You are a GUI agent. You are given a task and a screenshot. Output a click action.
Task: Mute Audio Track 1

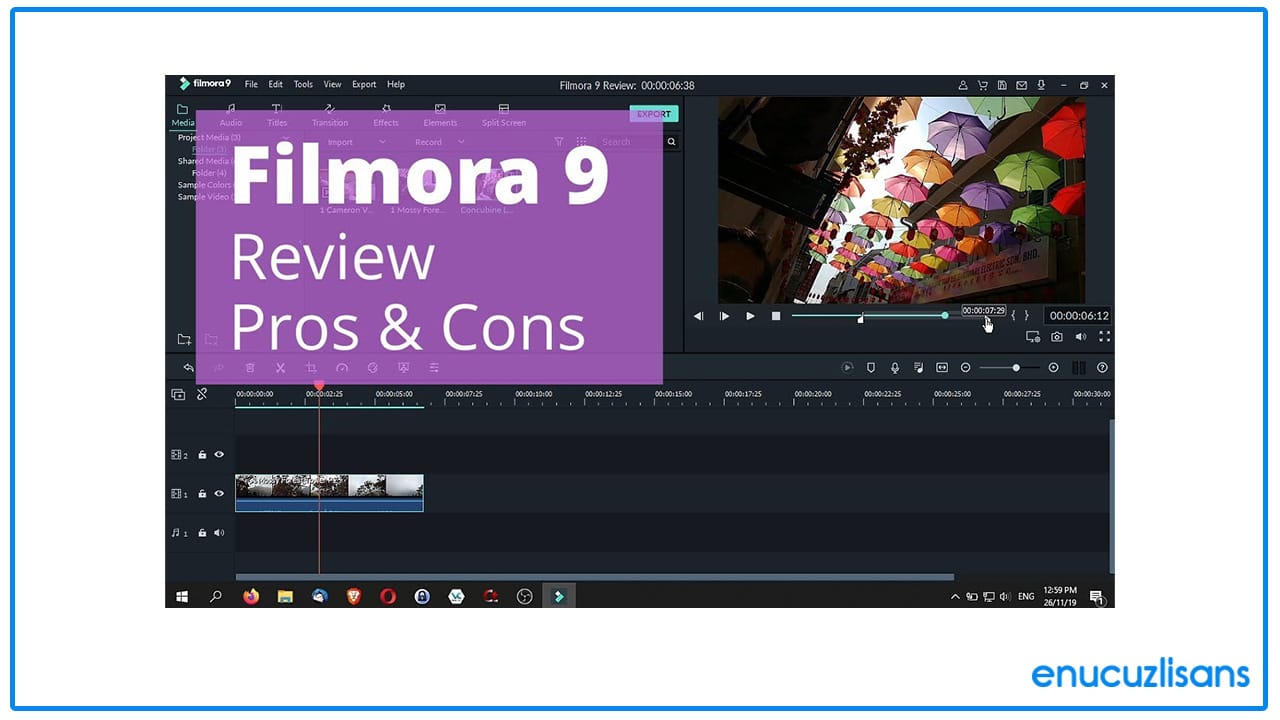tap(219, 533)
